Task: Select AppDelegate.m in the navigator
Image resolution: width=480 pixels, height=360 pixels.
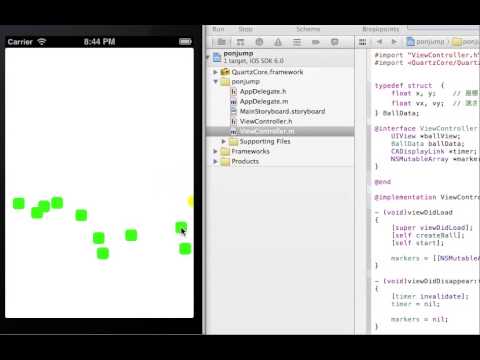Action: tap(264, 101)
